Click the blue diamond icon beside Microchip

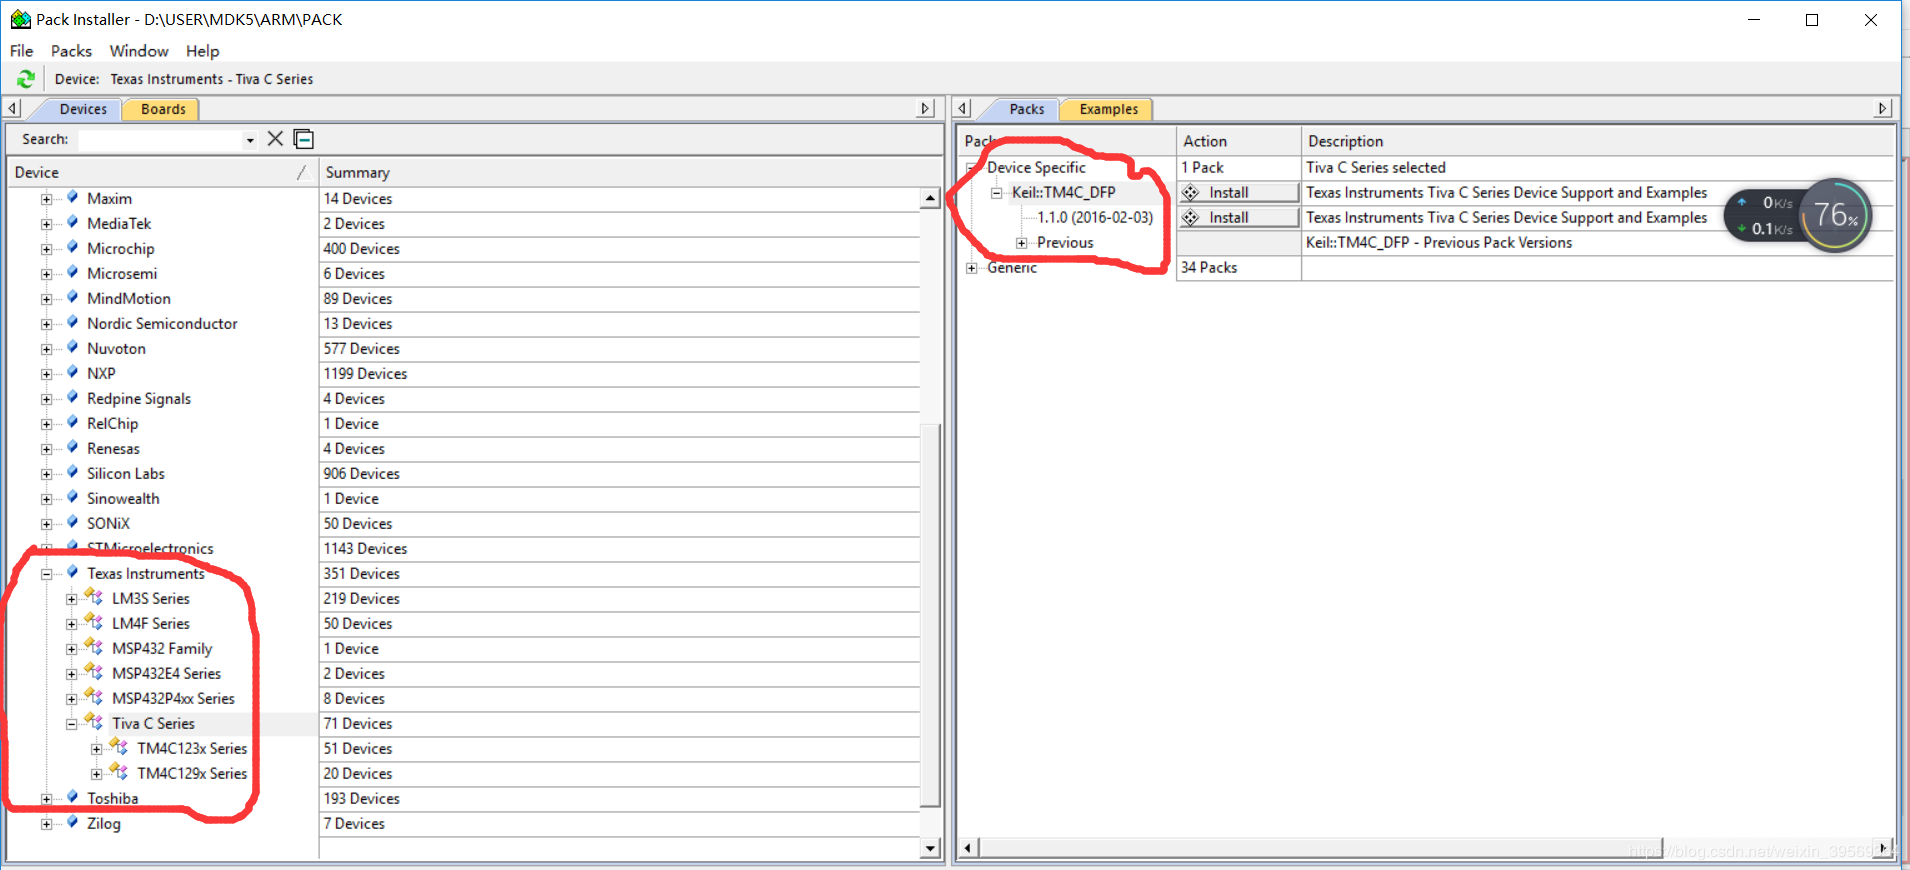[72, 248]
